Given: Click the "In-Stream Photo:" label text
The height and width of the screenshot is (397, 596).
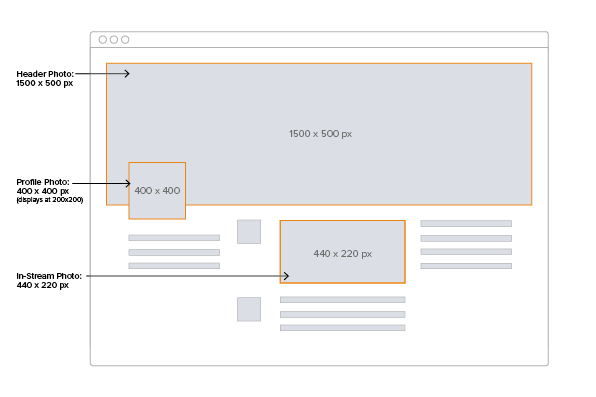Looking at the screenshot, I should [49, 276].
